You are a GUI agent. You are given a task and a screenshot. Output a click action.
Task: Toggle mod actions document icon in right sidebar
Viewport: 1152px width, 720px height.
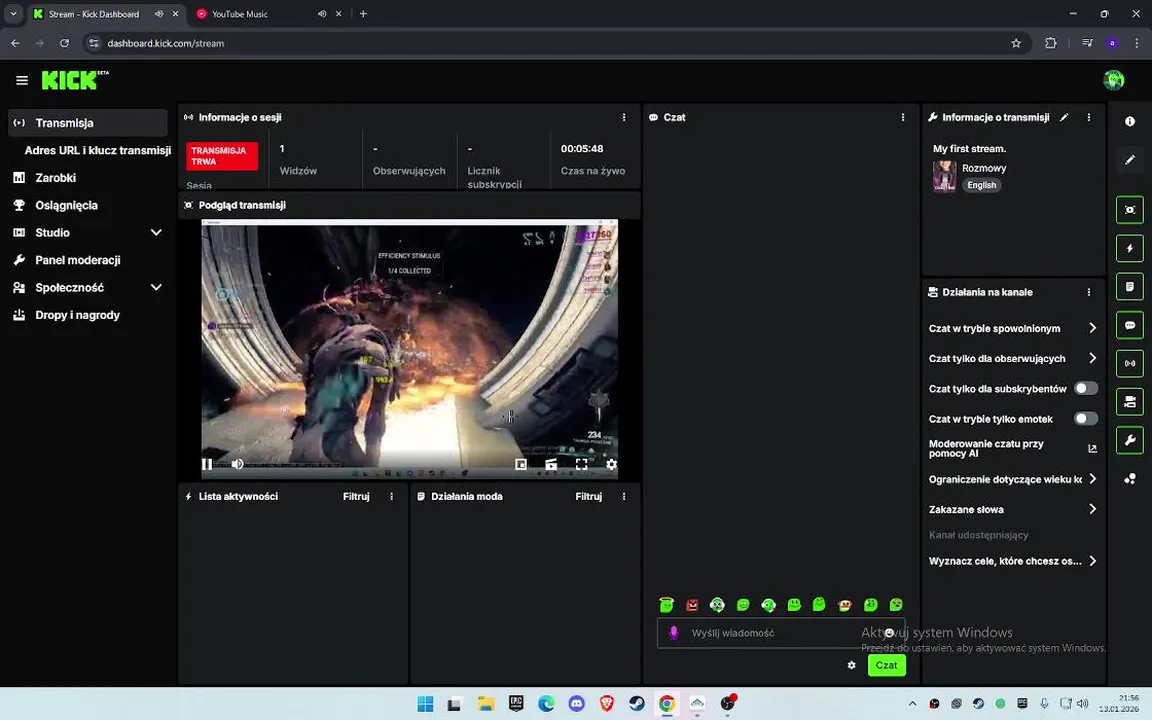tap(1129, 287)
